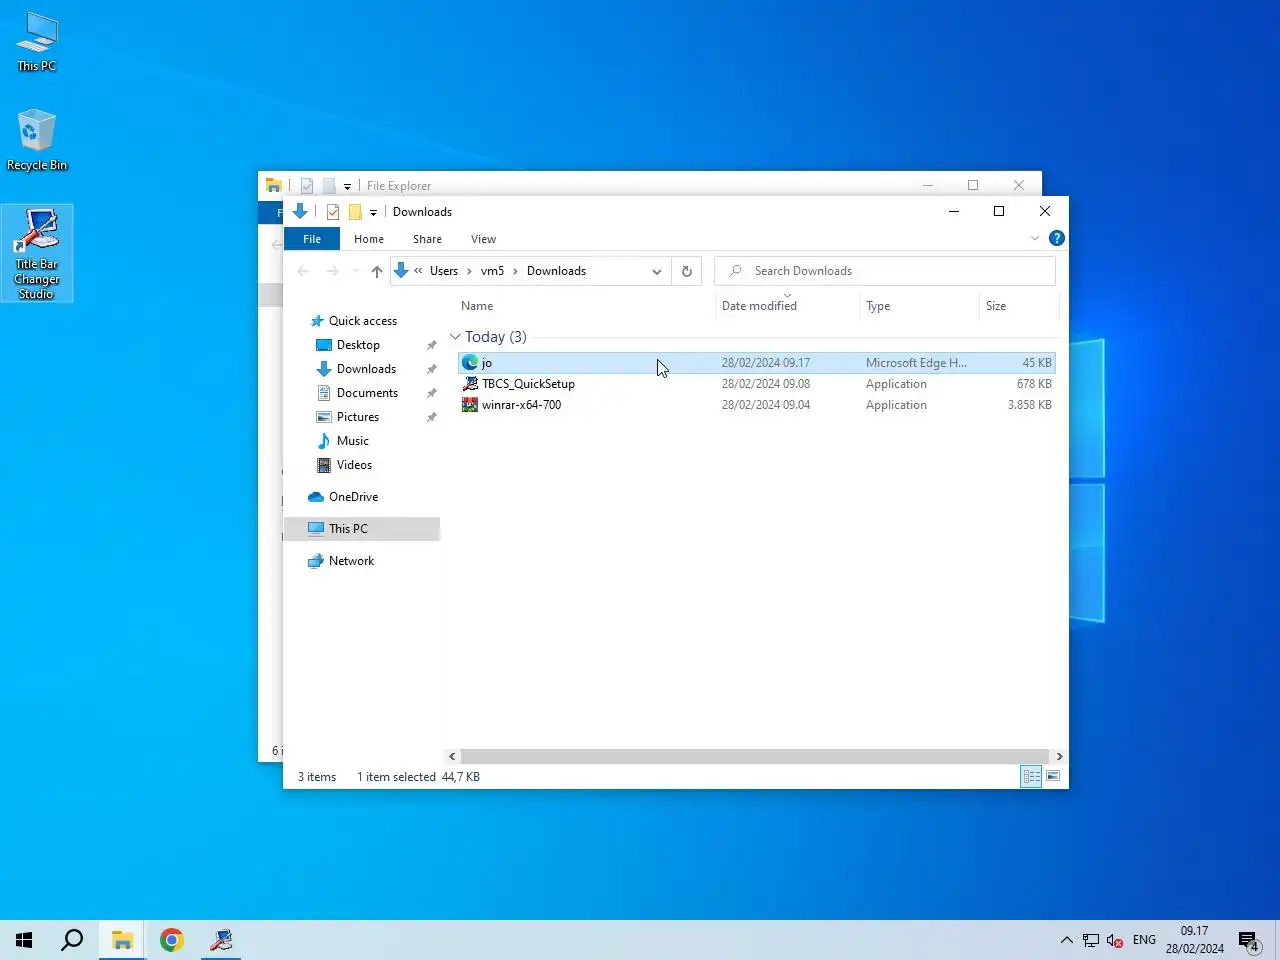This screenshot has width=1280, height=960.
Task: Go up one folder level
Action: click(x=377, y=271)
